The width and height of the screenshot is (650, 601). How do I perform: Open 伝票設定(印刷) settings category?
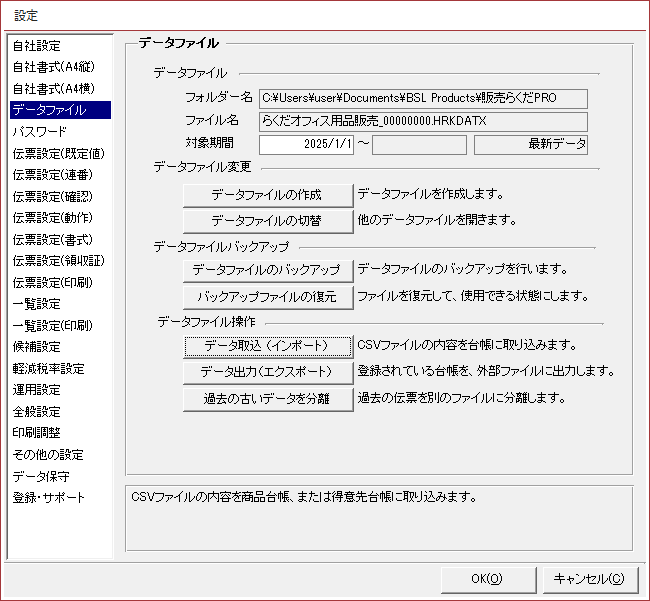coord(53,283)
